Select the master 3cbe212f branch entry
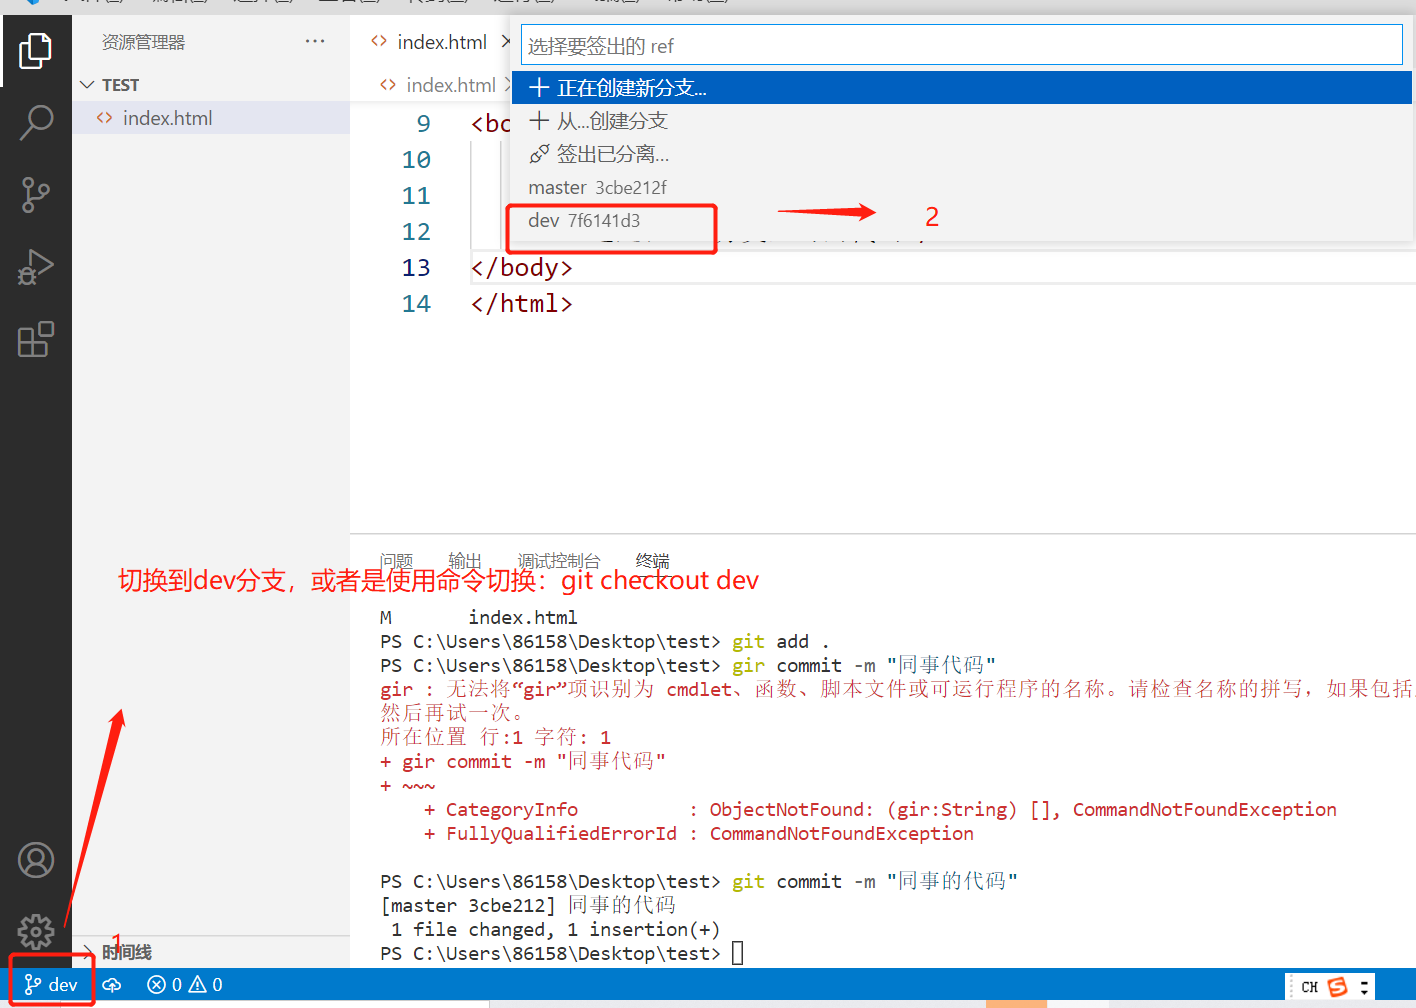Image resolution: width=1416 pixels, height=1008 pixels. click(x=961, y=187)
